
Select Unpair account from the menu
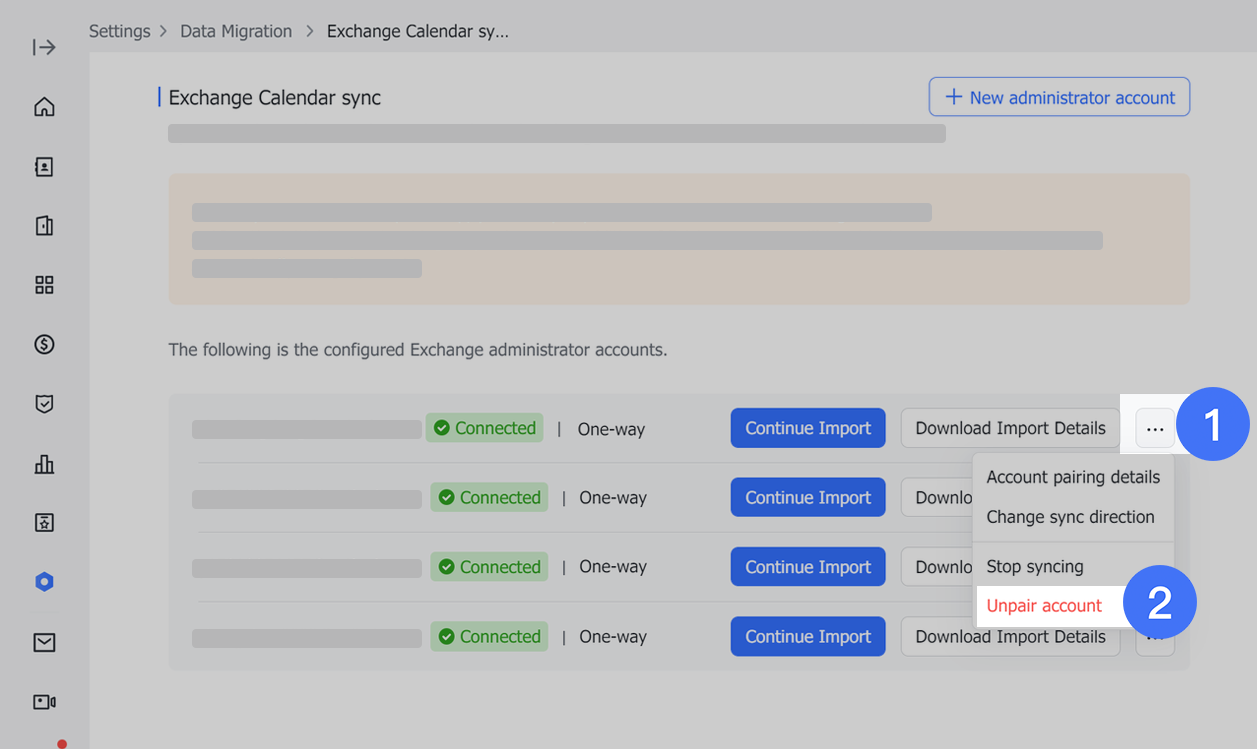[1044, 605]
